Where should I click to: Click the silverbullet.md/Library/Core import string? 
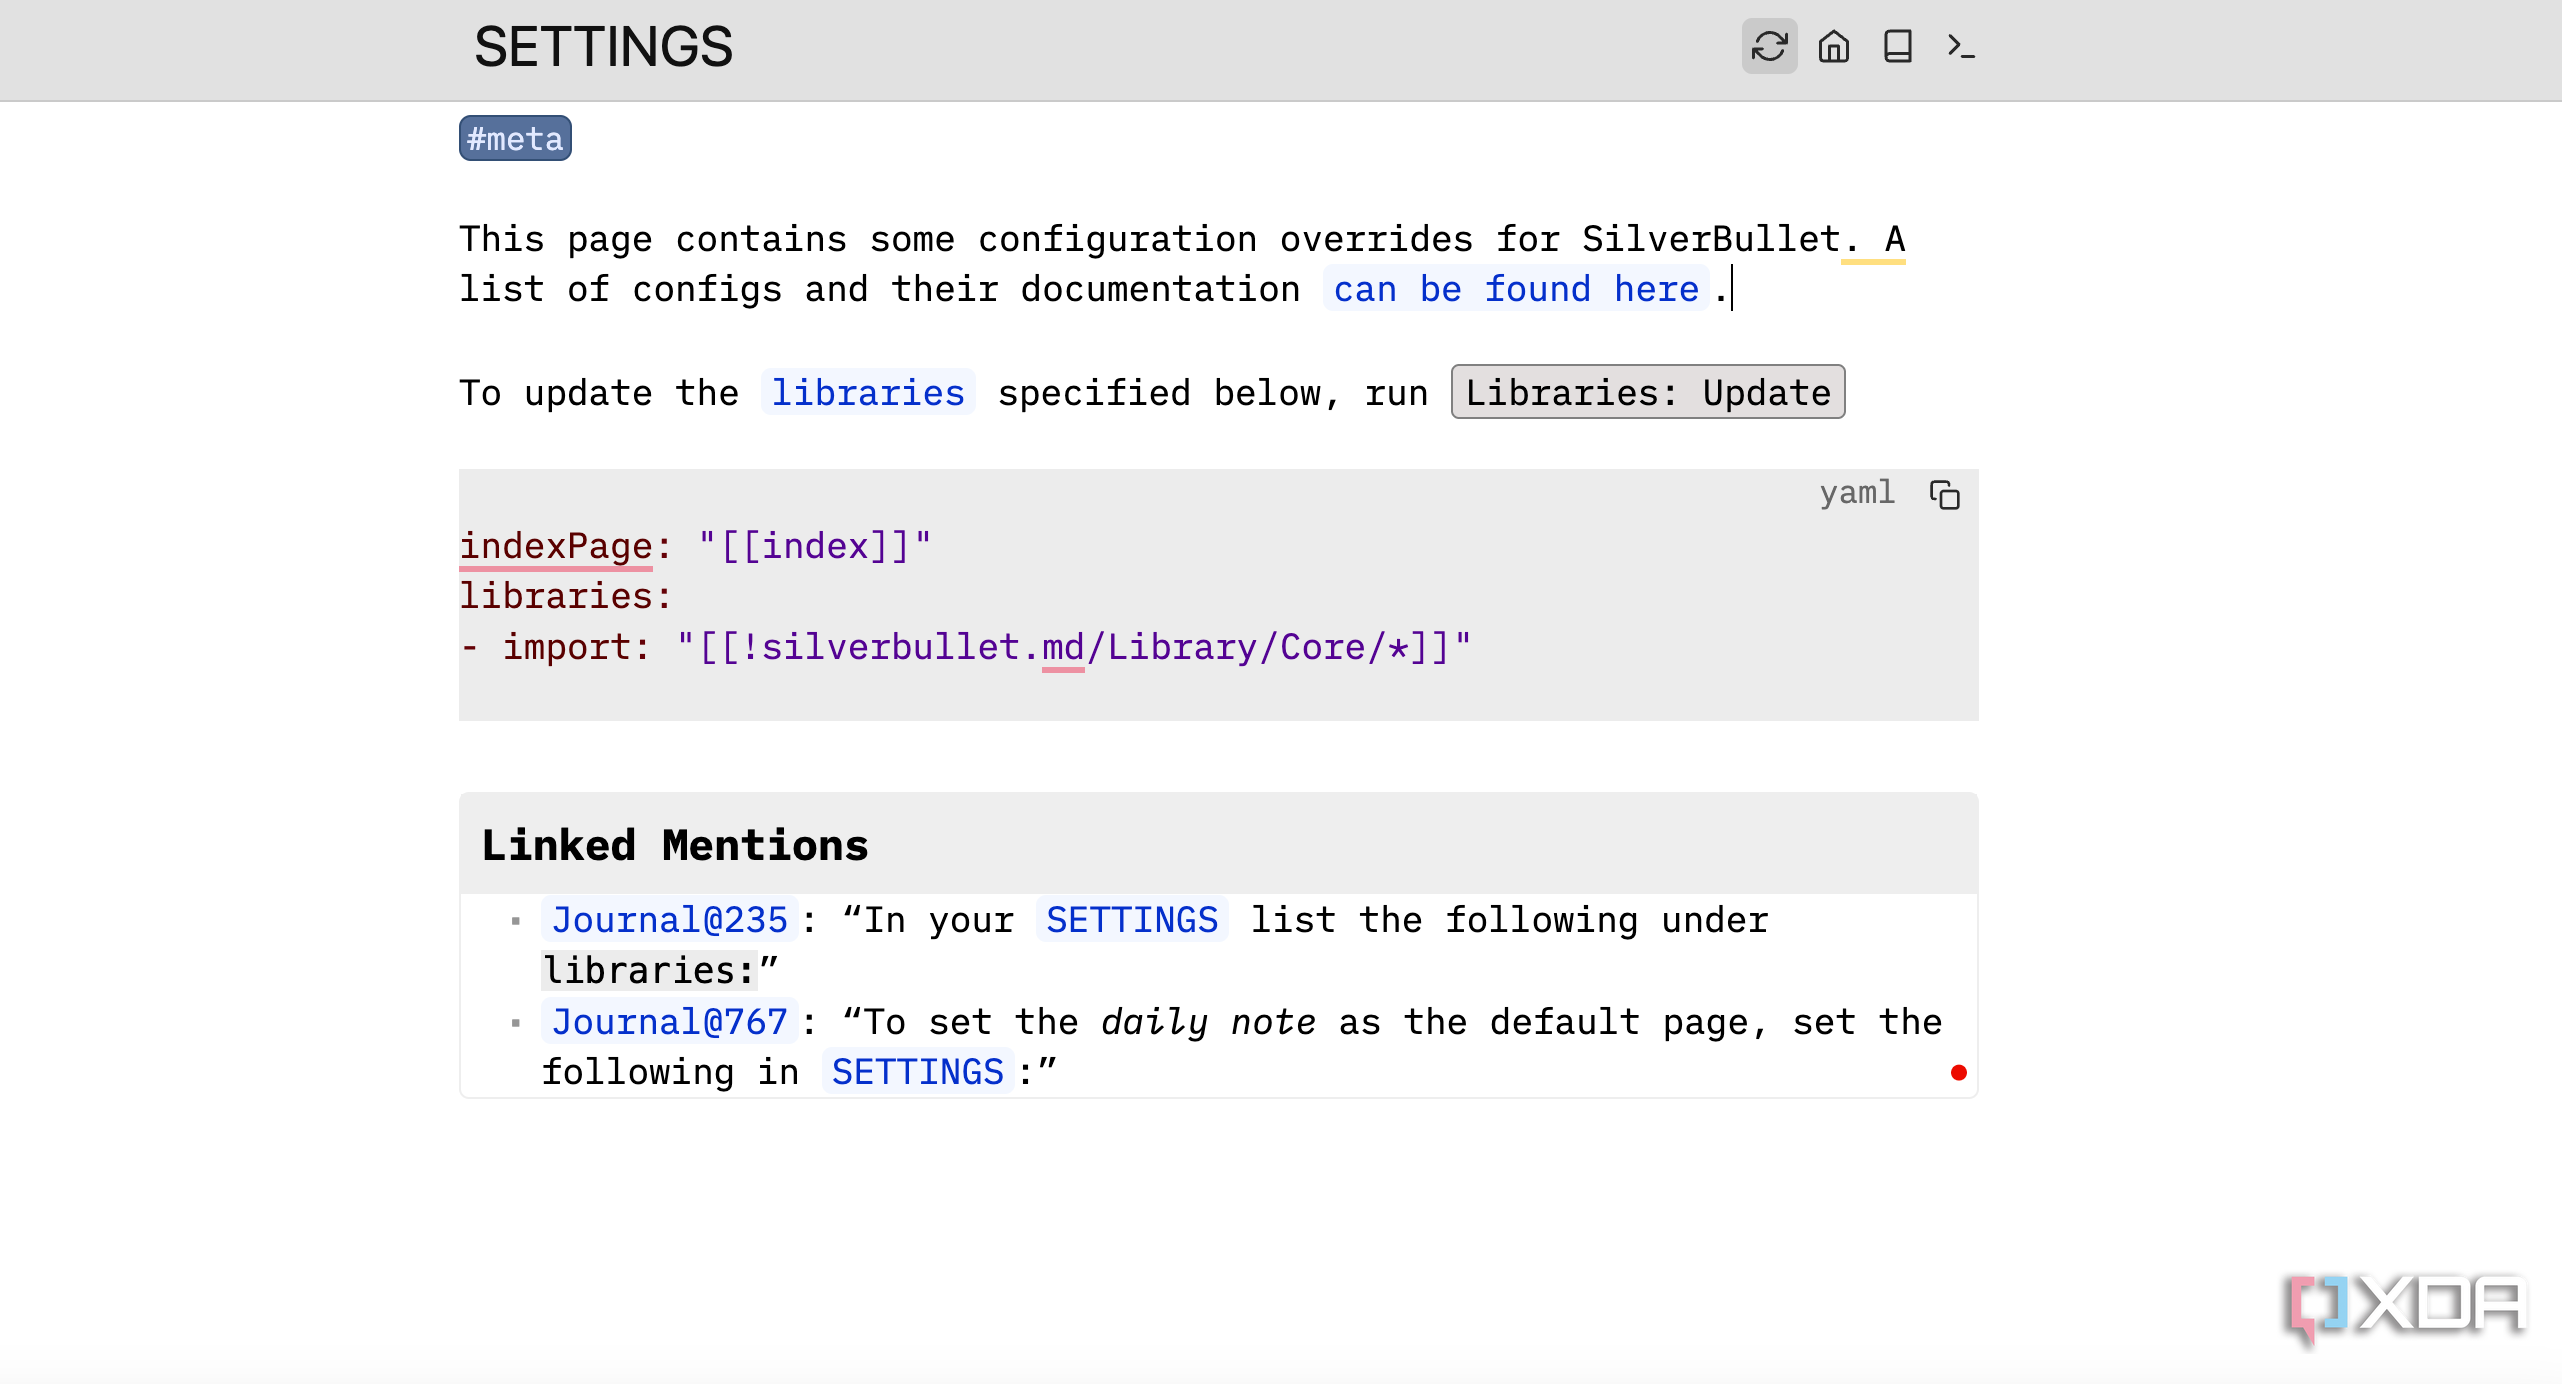tap(1074, 647)
